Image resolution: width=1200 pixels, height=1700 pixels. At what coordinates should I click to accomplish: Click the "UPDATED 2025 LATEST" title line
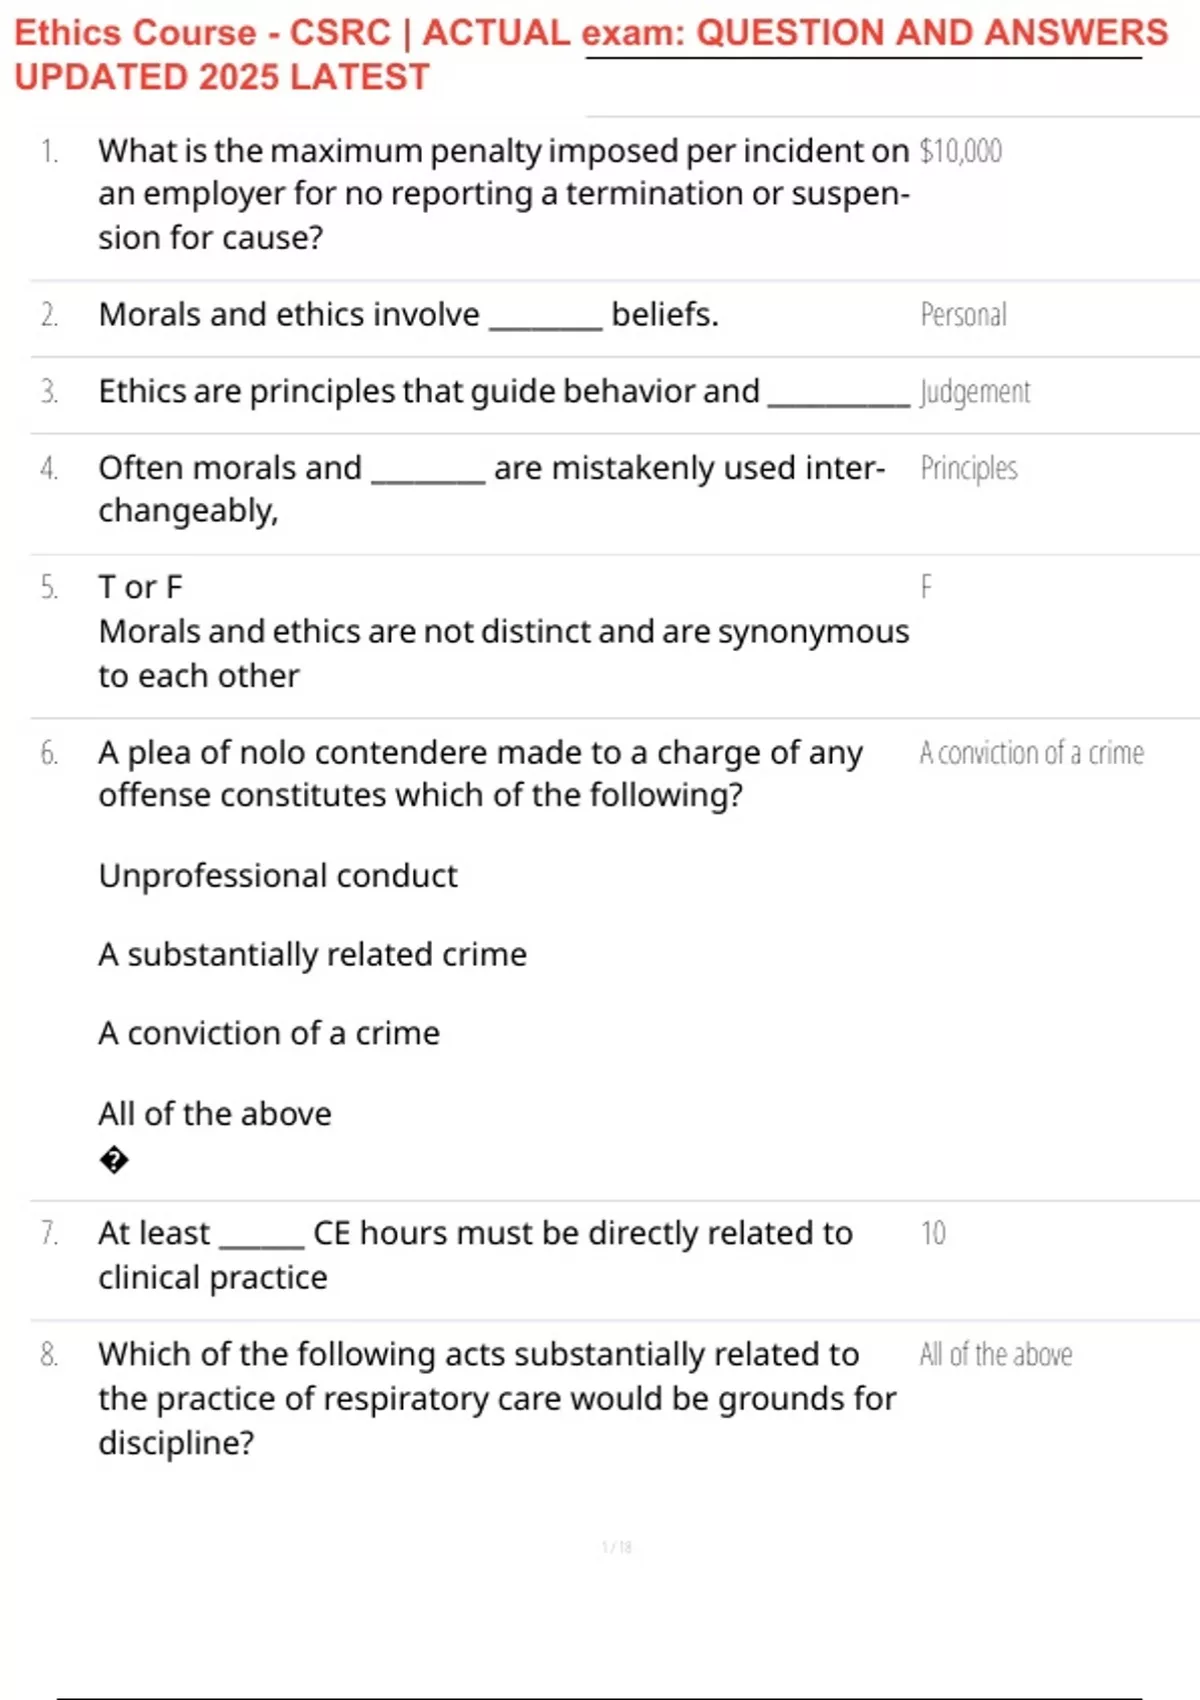tap(222, 77)
